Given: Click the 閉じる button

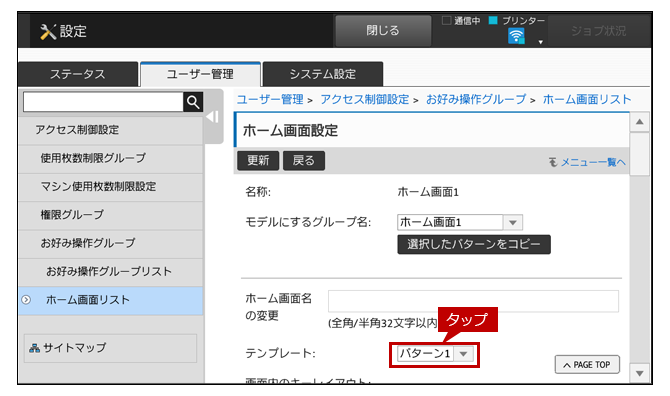Looking at the screenshot, I should coord(383,30).
